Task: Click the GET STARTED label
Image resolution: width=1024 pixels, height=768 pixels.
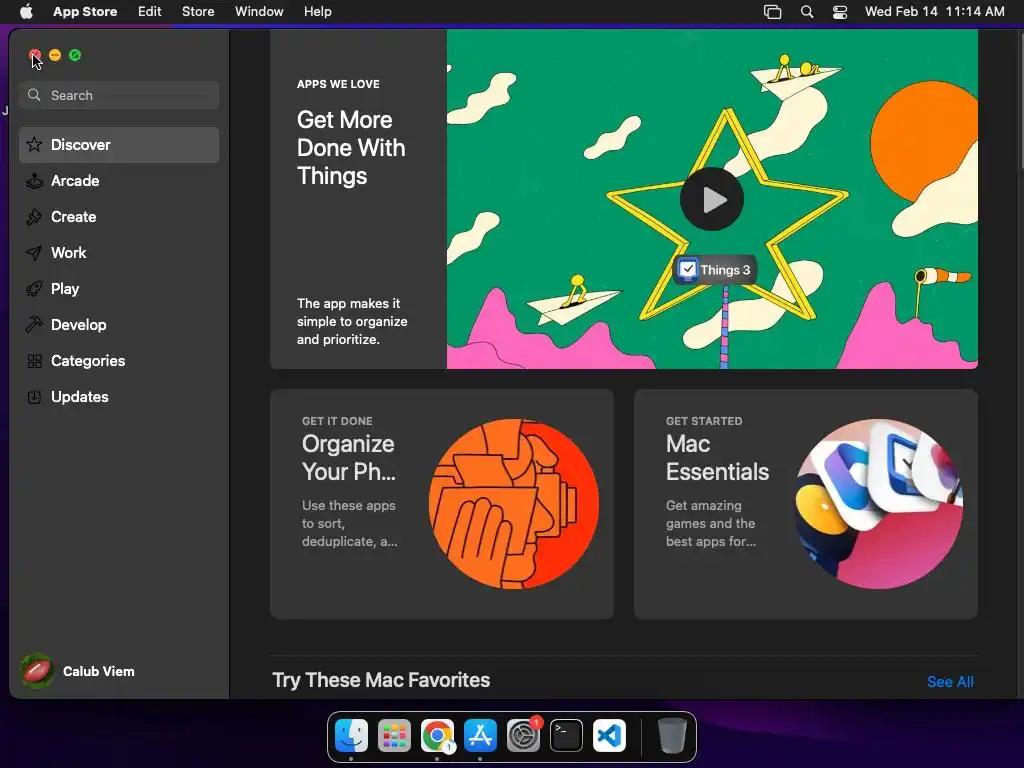Action: point(704,421)
